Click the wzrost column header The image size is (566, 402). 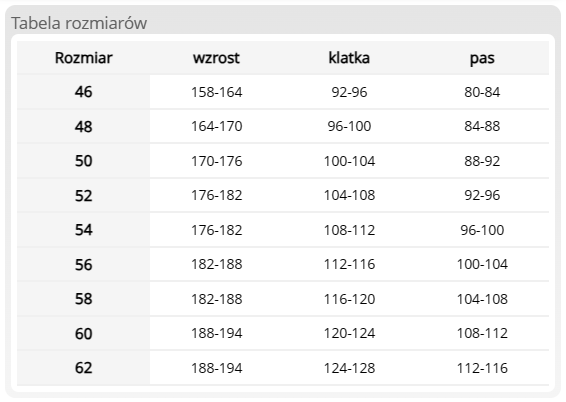[x=216, y=58]
